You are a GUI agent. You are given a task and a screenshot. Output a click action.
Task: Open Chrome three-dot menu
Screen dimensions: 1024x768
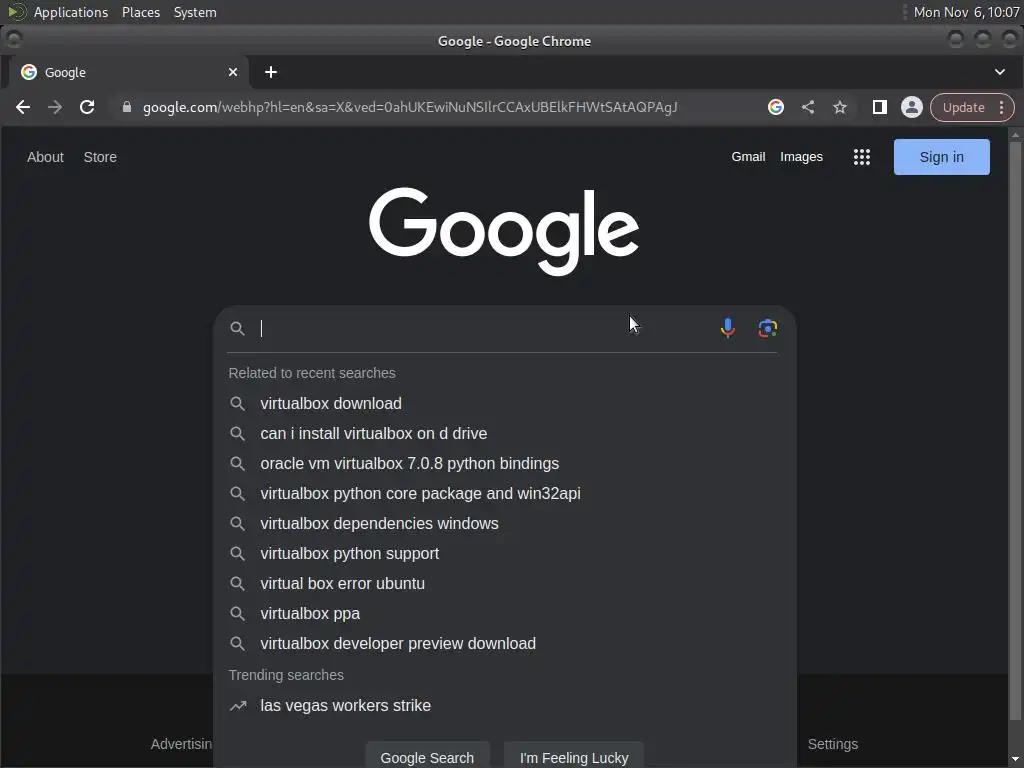click(1002, 107)
